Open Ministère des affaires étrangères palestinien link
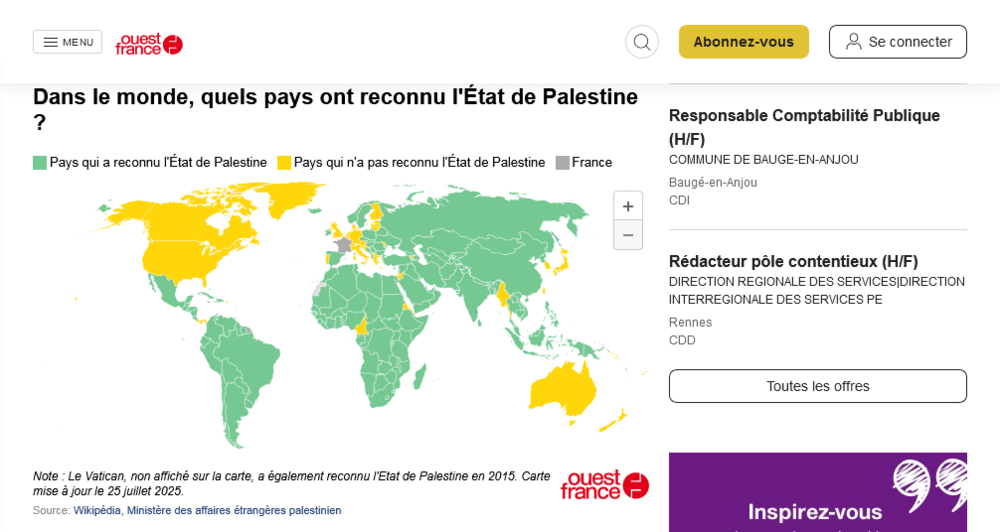 [234, 510]
